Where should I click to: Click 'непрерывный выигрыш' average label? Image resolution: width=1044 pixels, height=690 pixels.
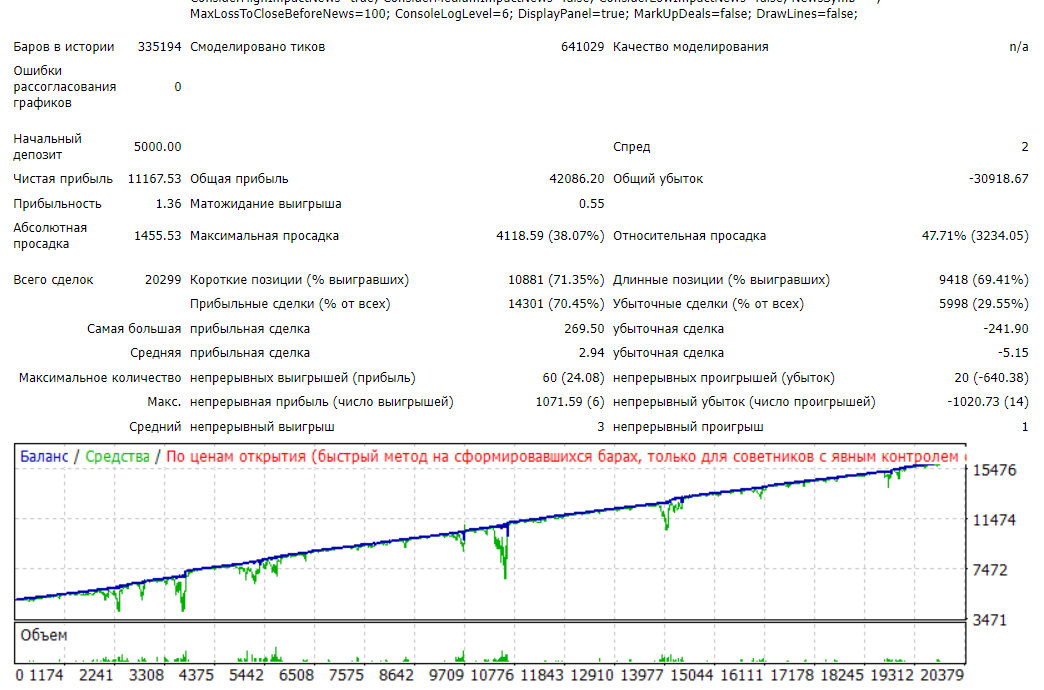[x=262, y=427]
